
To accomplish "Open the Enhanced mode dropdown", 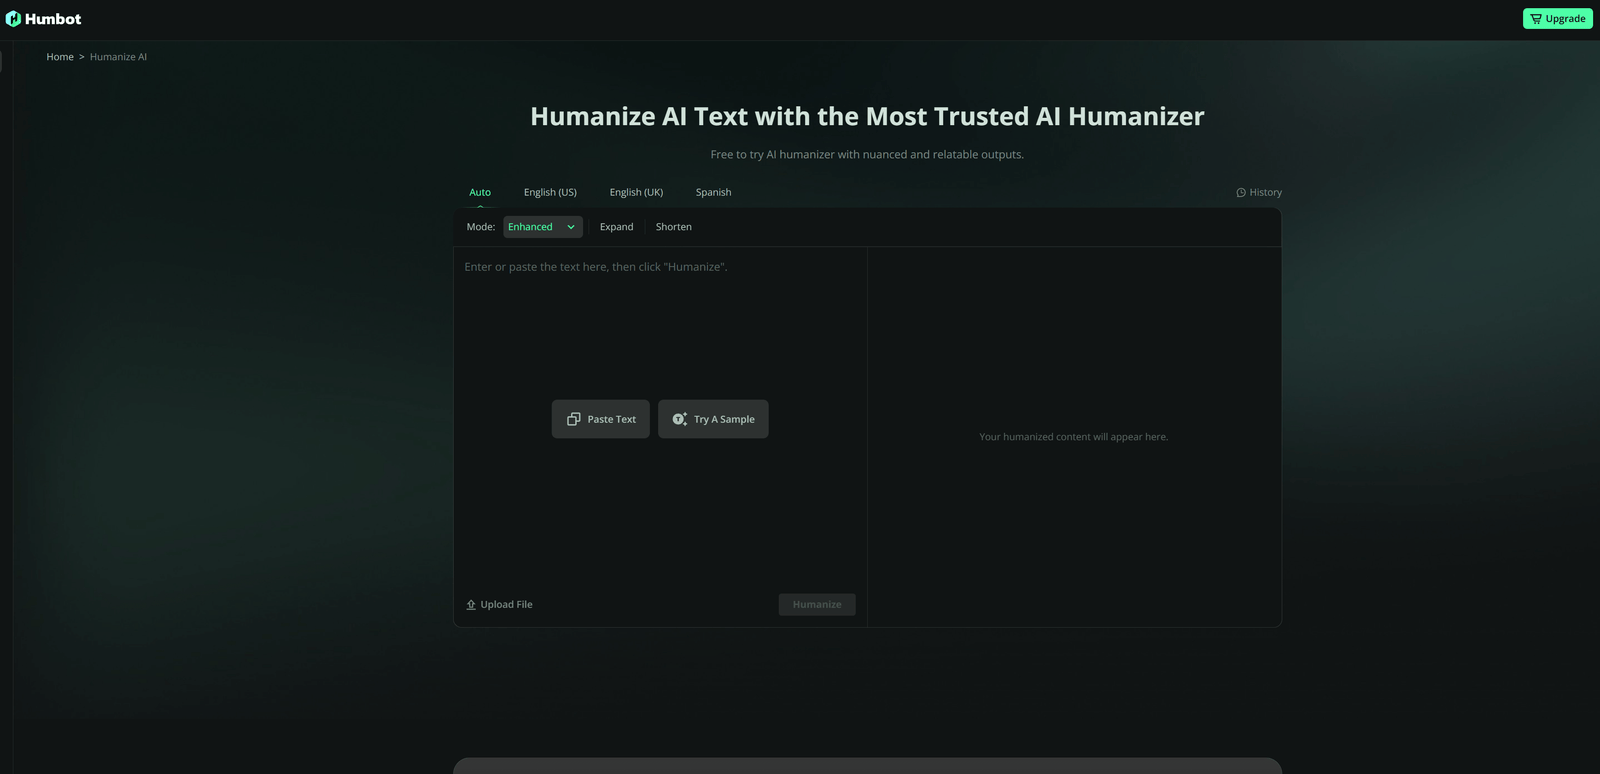I will [x=542, y=227].
